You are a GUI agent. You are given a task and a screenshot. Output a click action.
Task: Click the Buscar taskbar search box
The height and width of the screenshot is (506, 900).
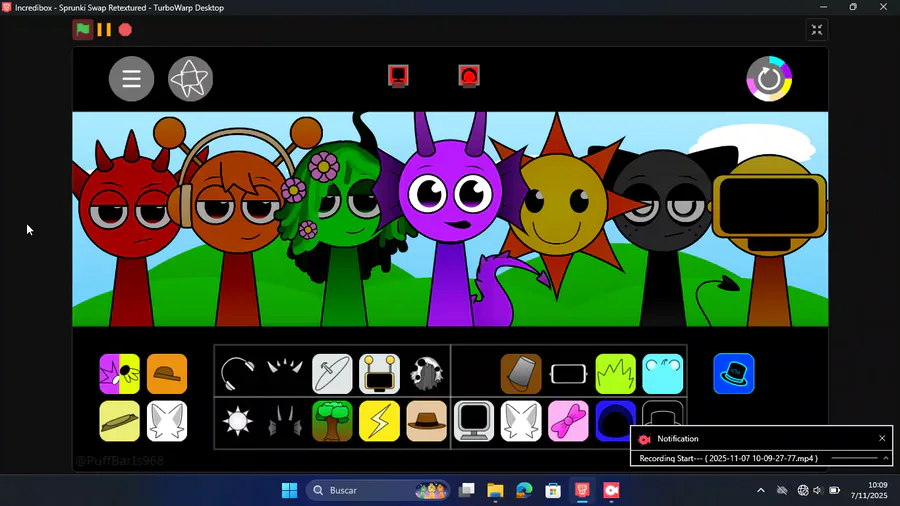click(378, 491)
